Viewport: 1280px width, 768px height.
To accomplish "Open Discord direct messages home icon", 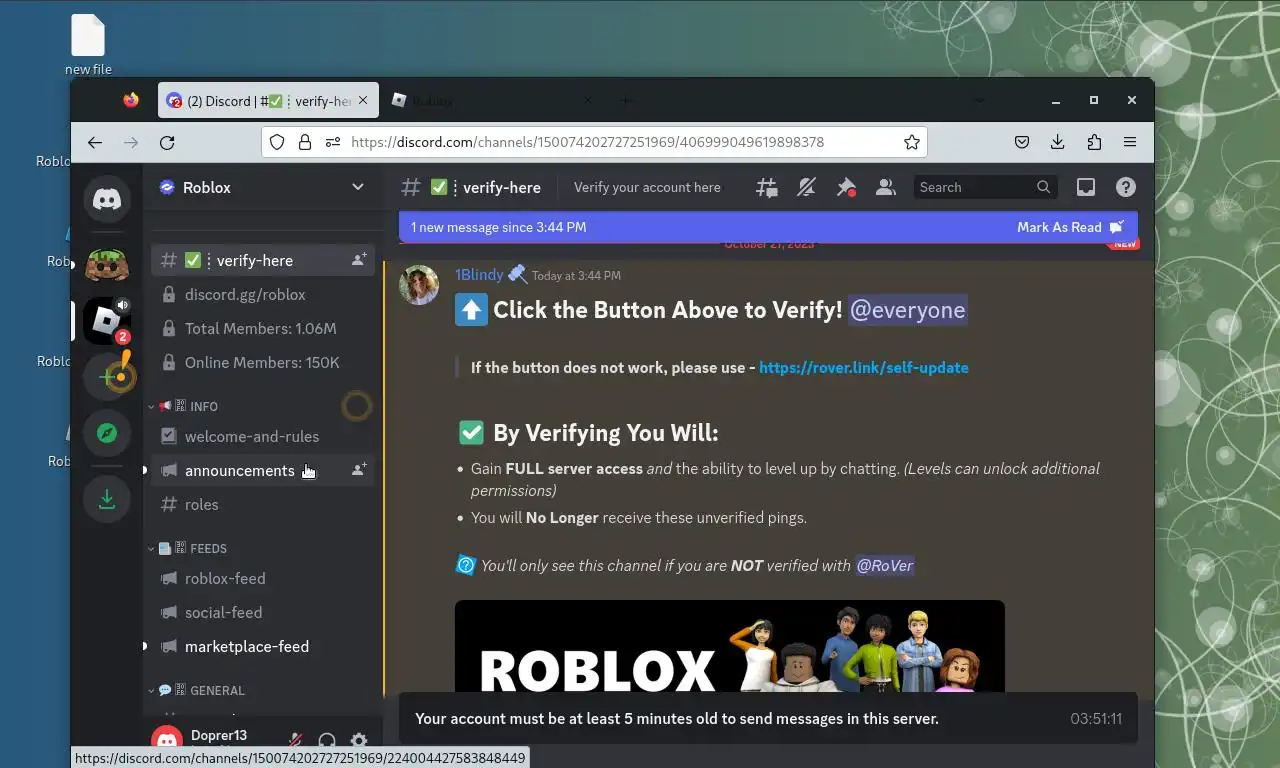I will tap(107, 198).
